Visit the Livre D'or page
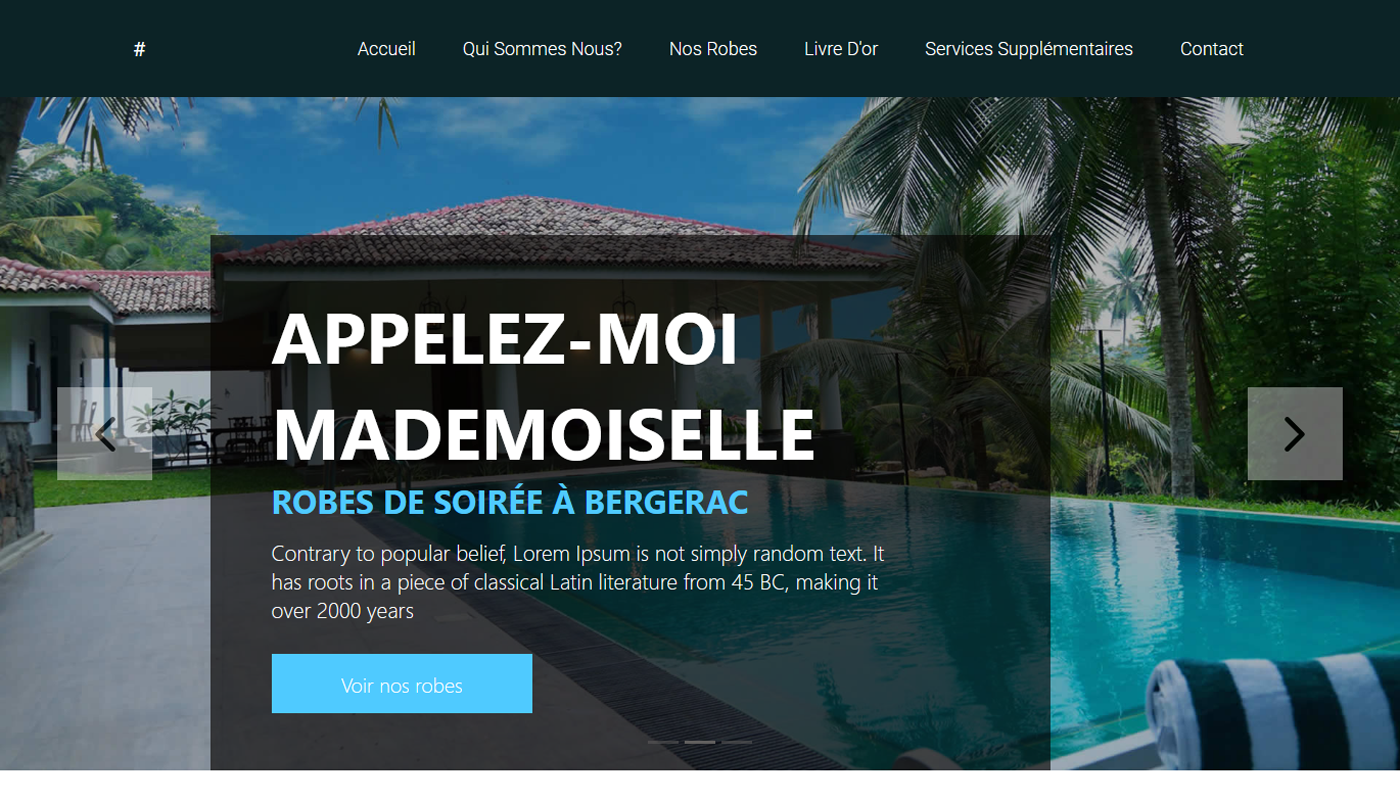 point(841,49)
